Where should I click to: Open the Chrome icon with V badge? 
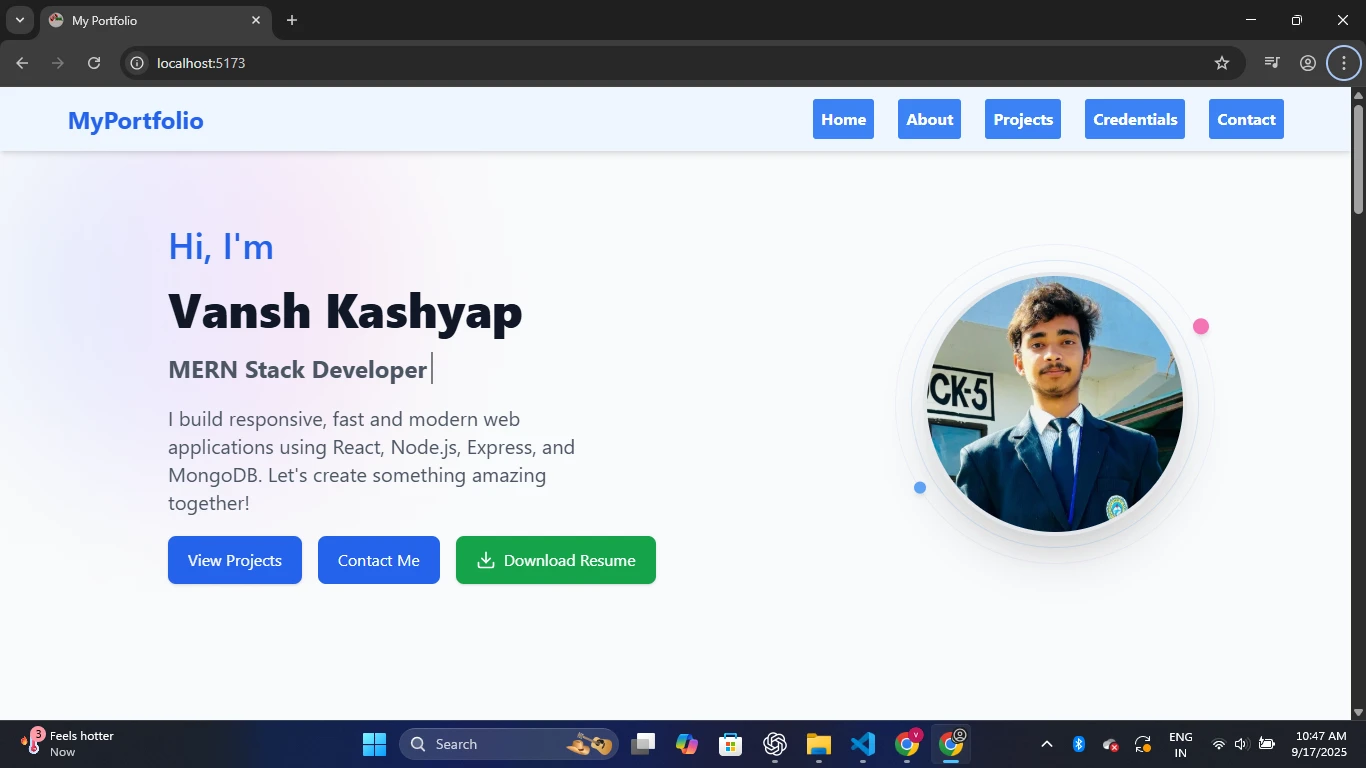coord(908,744)
